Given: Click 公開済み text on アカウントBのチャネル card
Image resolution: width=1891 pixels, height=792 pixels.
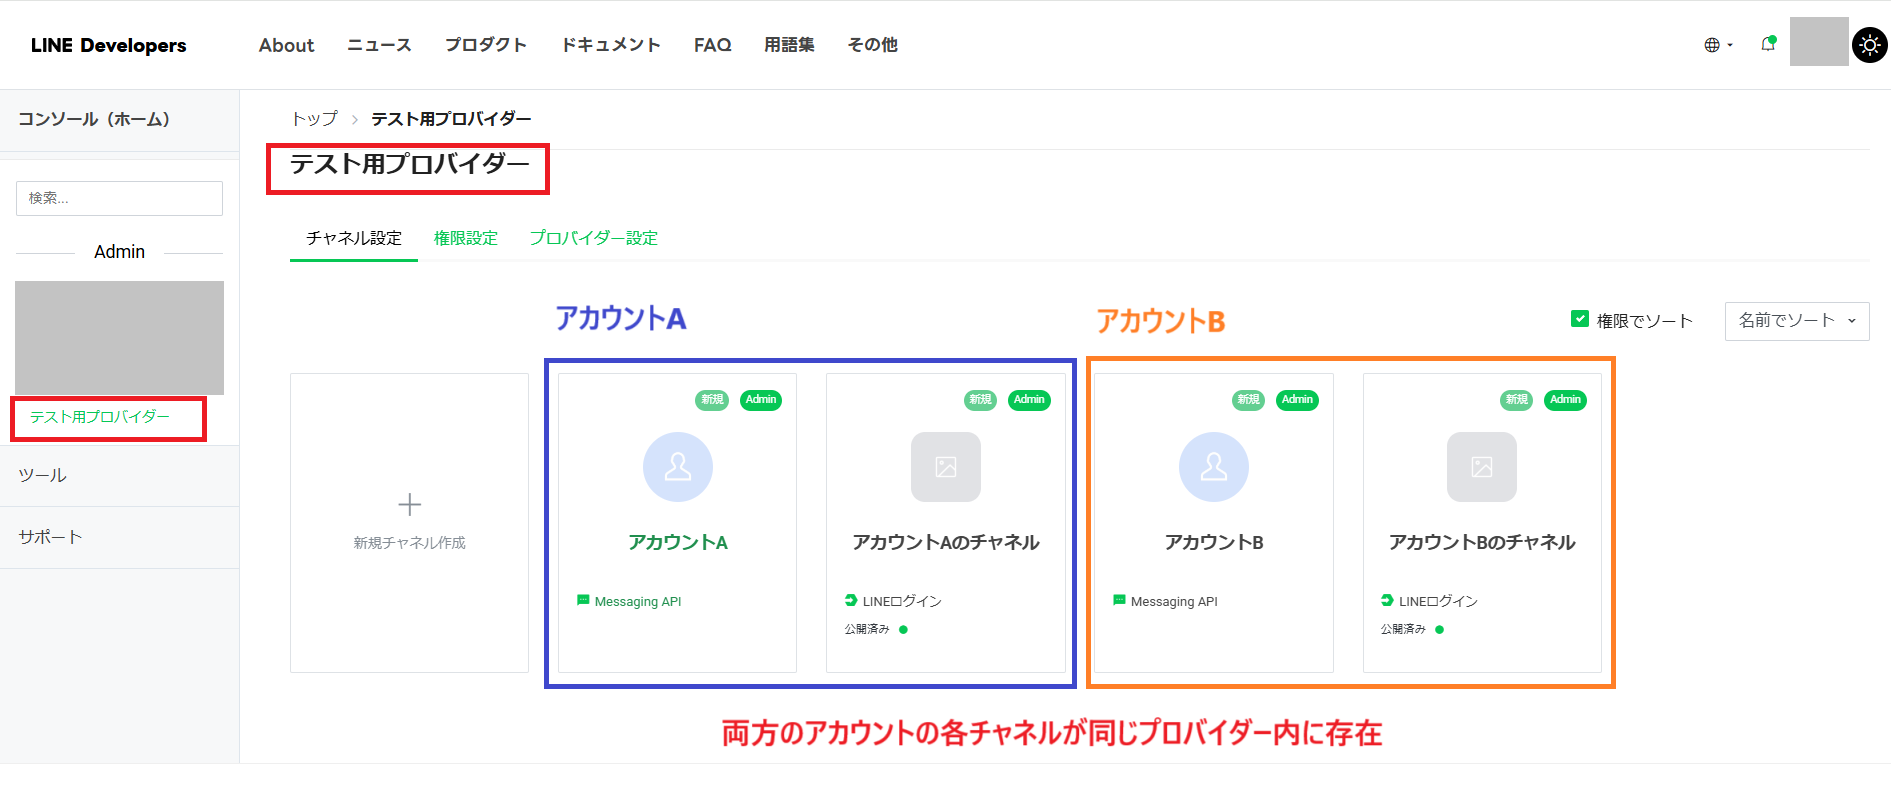Looking at the screenshot, I should (x=1403, y=630).
